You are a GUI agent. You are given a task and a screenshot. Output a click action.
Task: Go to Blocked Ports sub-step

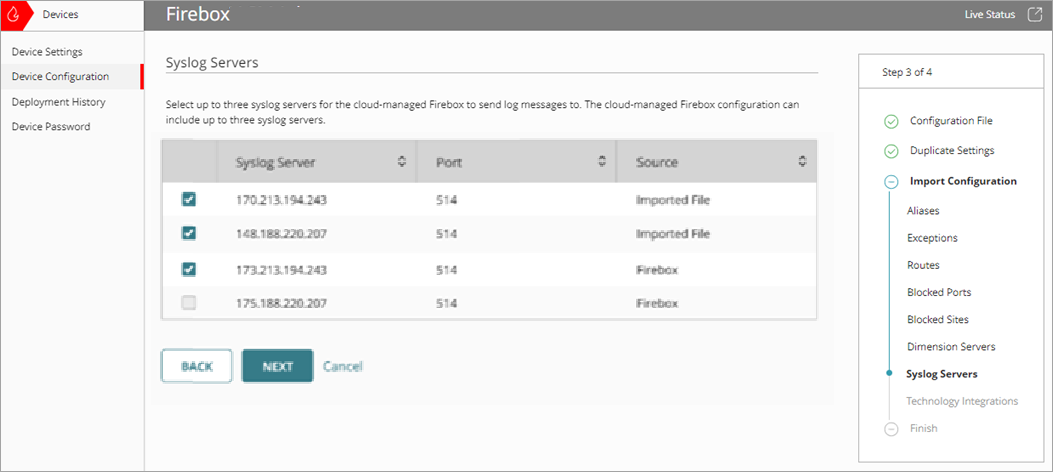939,293
